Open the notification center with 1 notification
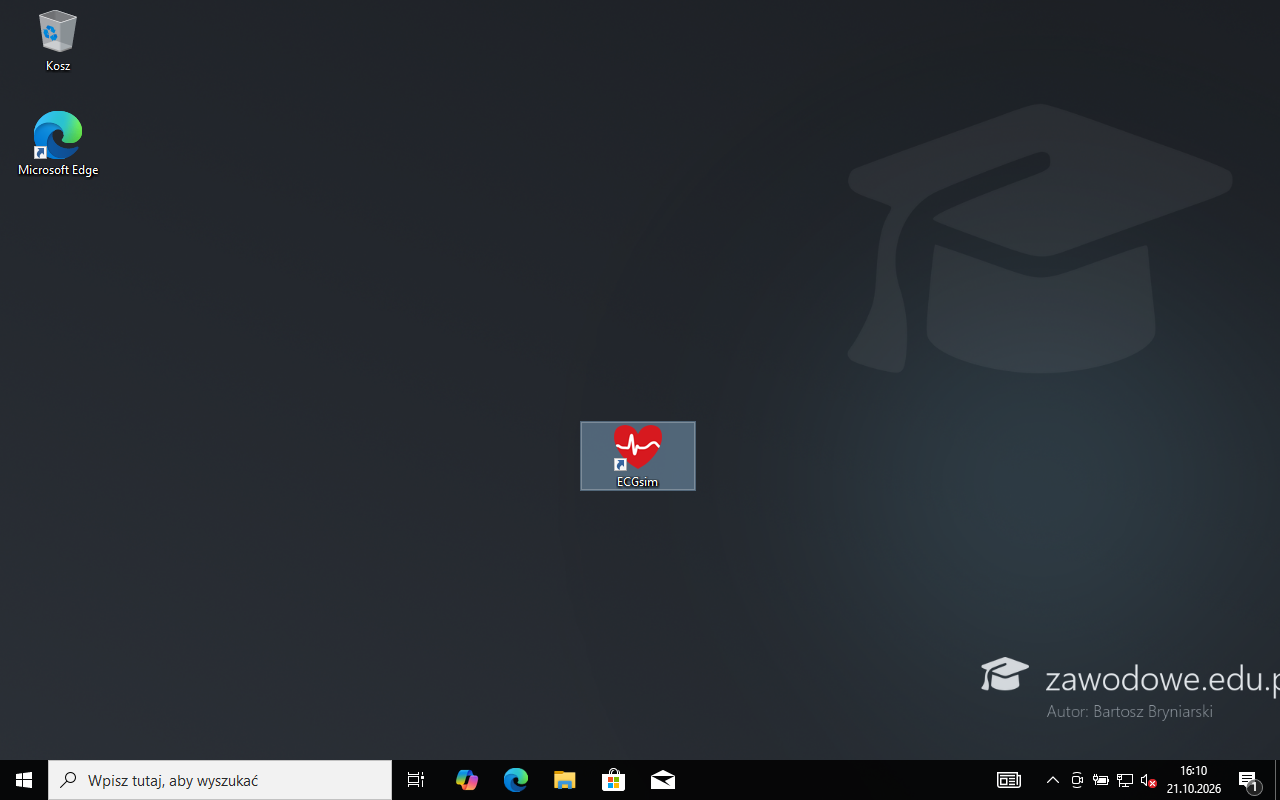 click(x=1249, y=780)
